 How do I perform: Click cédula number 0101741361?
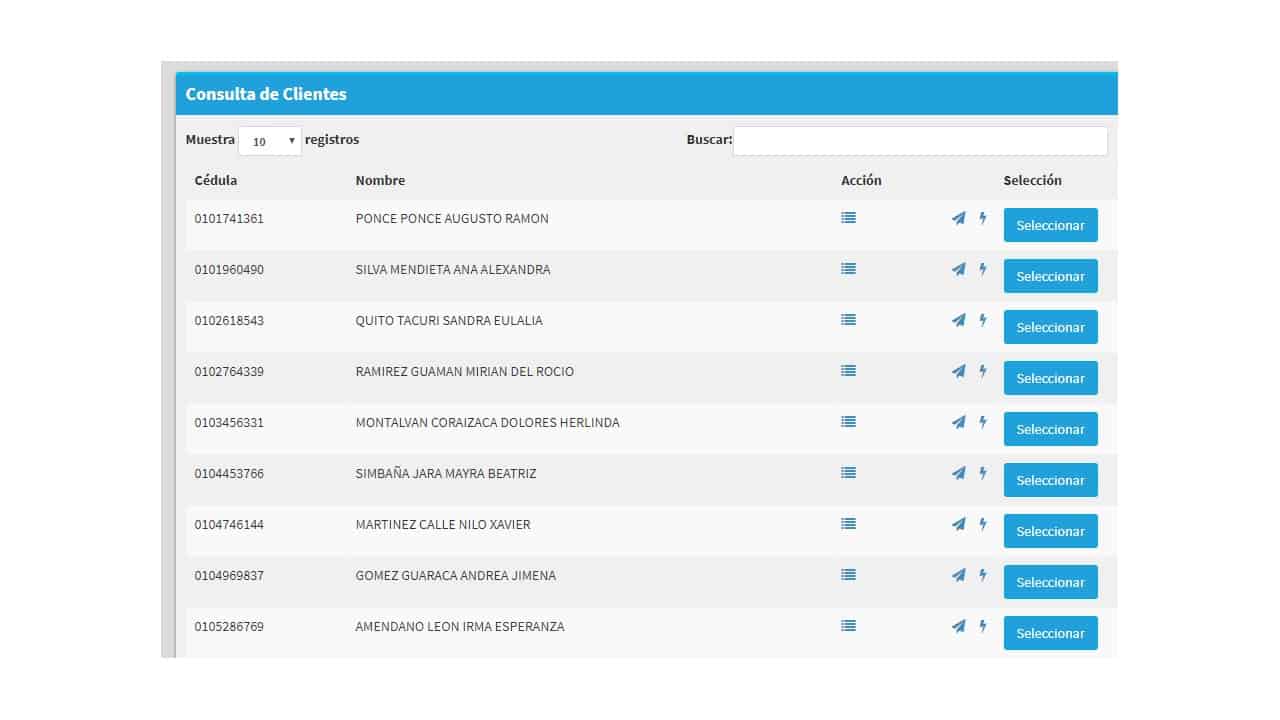229,218
